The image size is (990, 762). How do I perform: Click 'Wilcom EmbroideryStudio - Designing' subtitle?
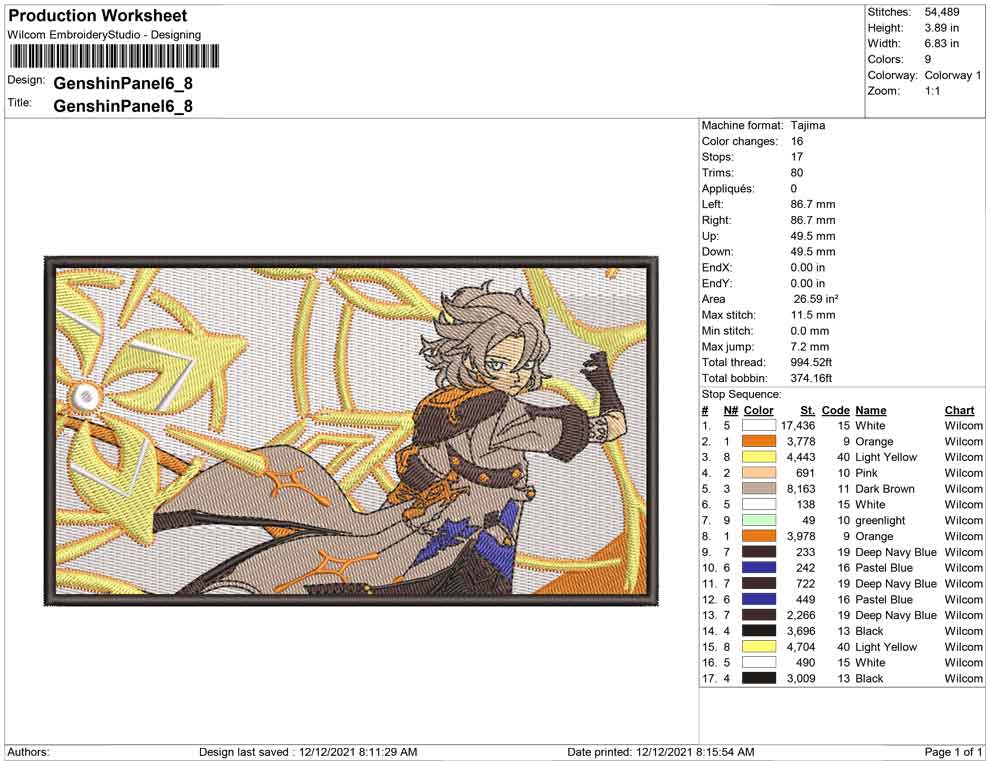pos(104,35)
